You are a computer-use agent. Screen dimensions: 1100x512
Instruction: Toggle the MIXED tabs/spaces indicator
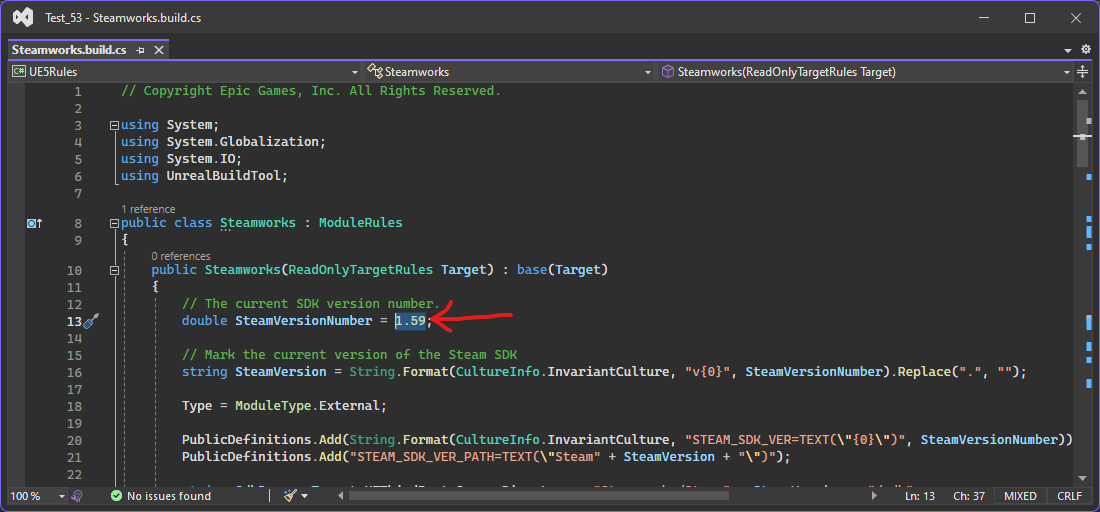tap(1020, 496)
